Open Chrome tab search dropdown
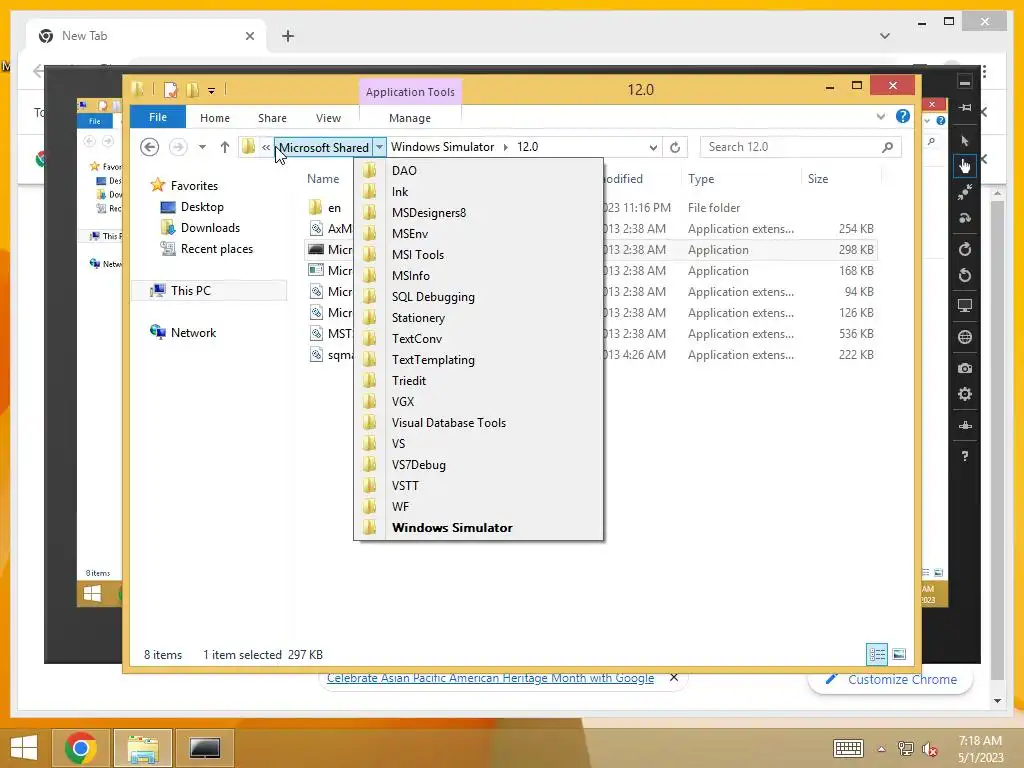The width and height of the screenshot is (1024, 768). 885,36
